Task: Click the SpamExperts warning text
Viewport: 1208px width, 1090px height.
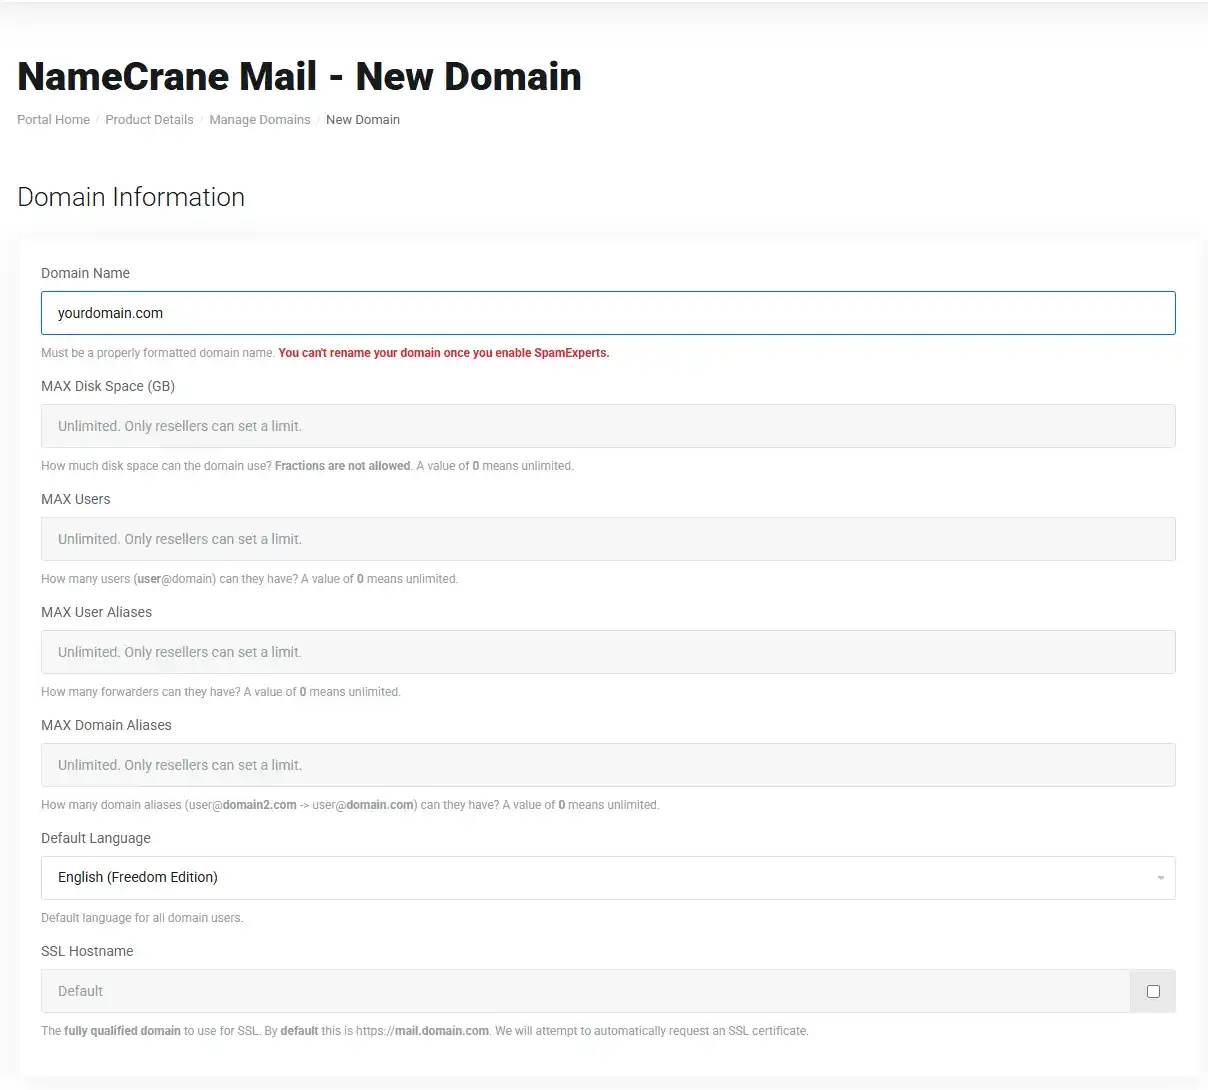Action: pyautogui.click(x=443, y=352)
